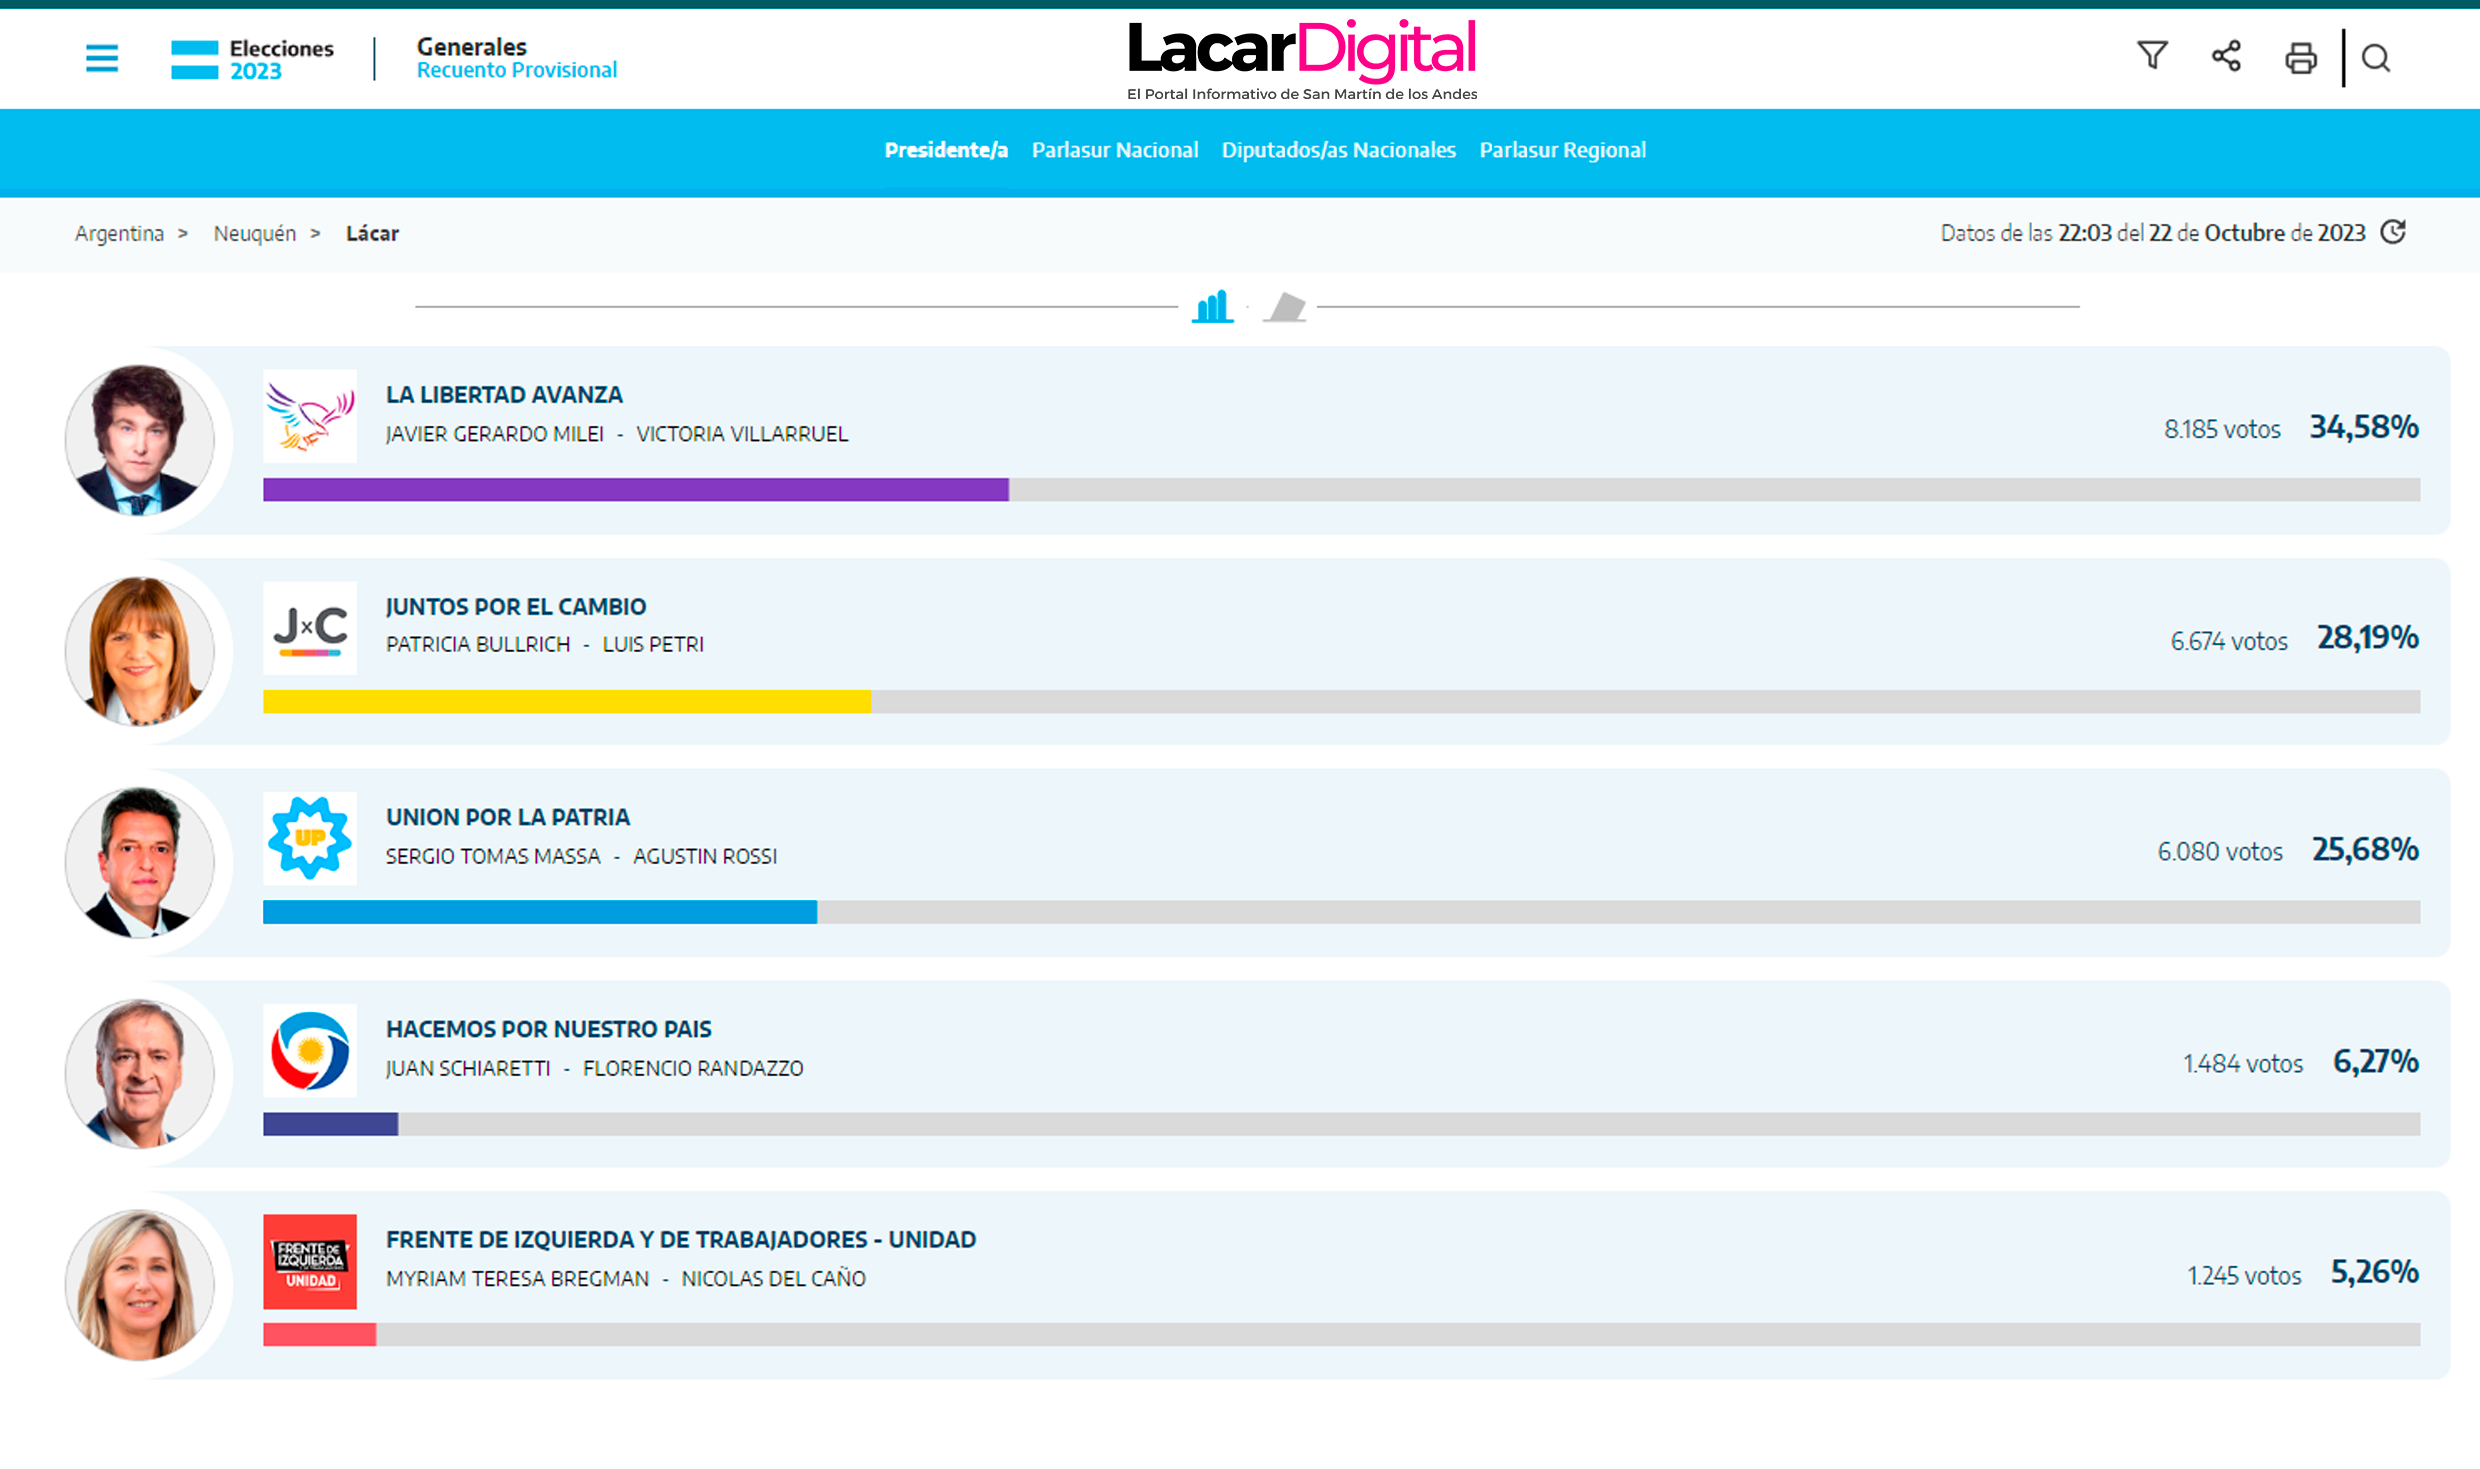Click La Libertad Avanza party logo
The height and width of the screenshot is (1469, 2480).
tap(310, 416)
